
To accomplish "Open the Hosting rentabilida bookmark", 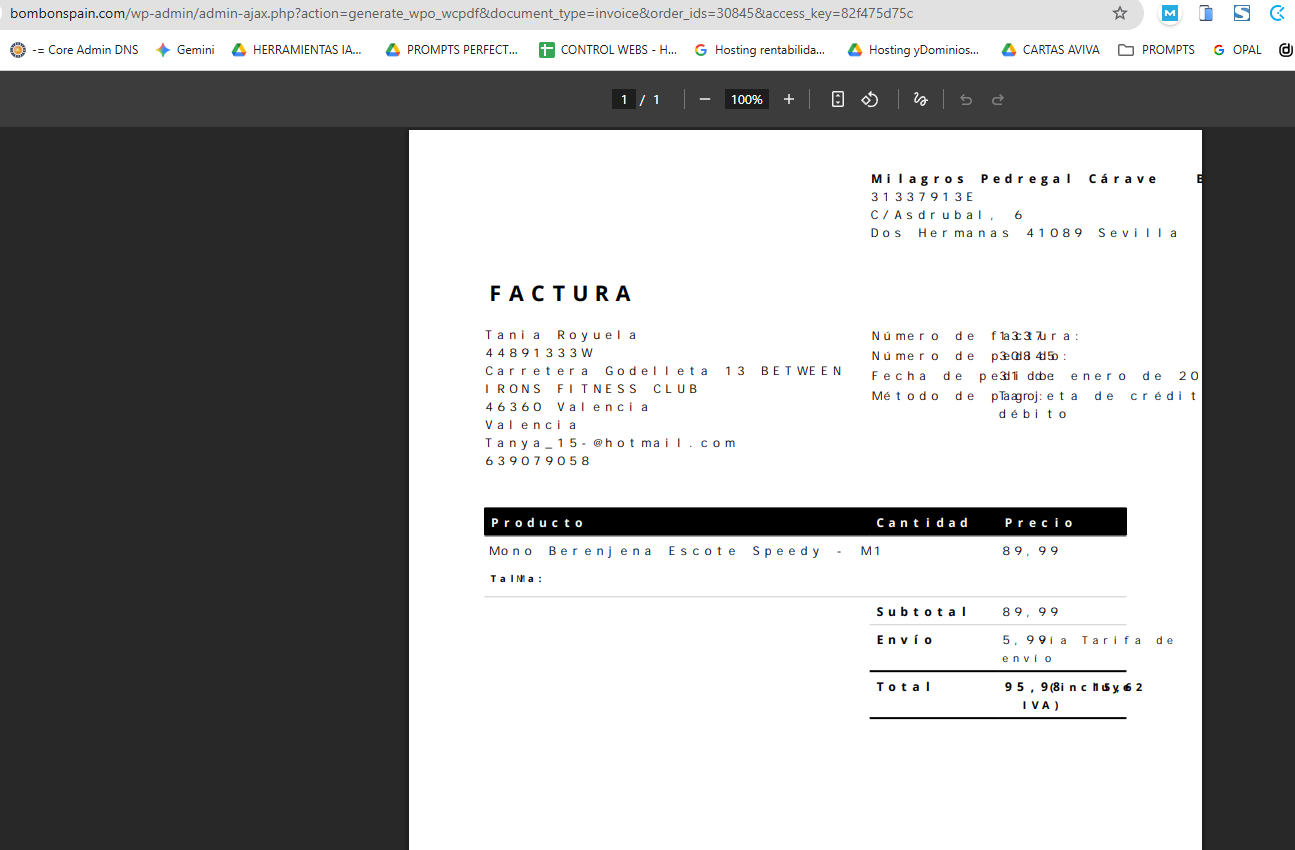I will point(760,49).
